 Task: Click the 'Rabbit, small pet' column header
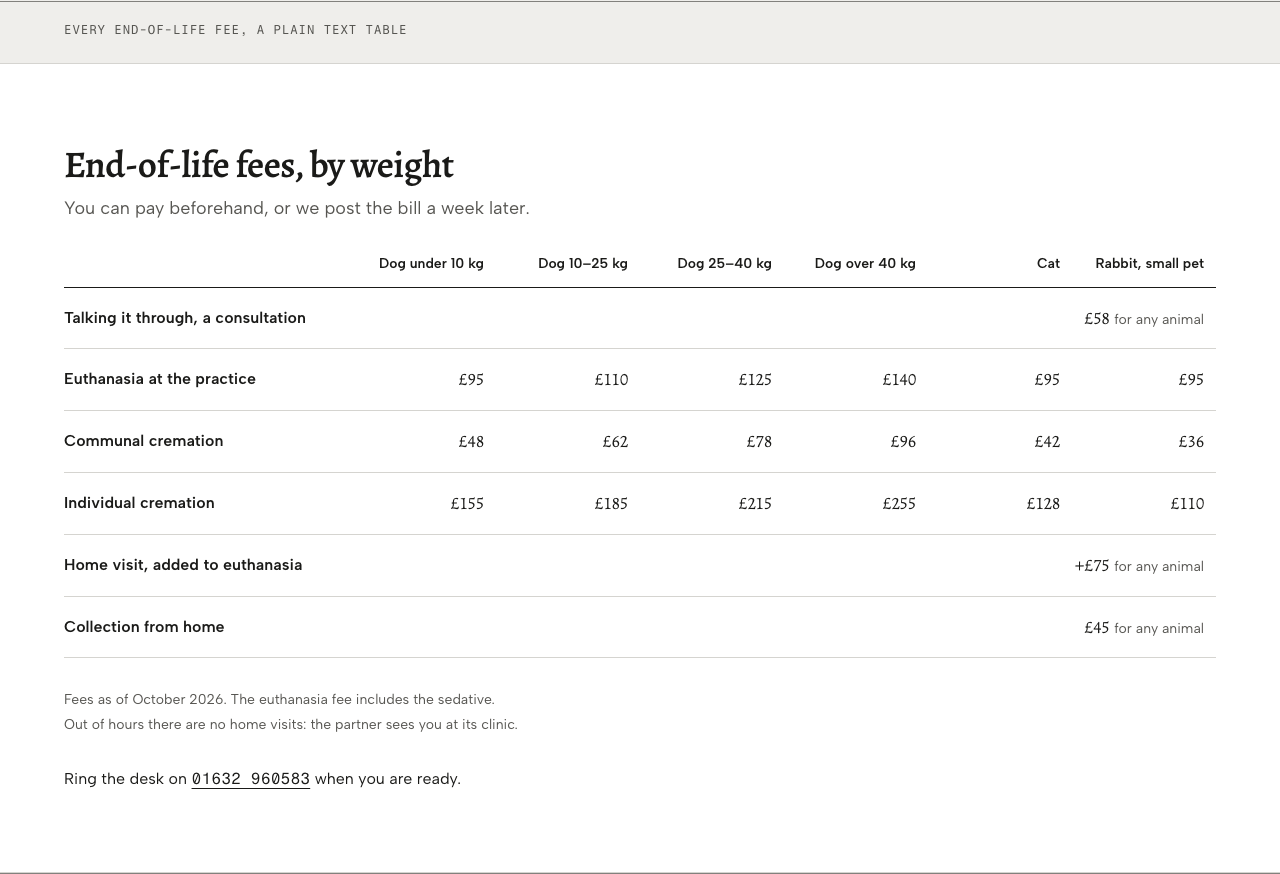[x=1149, y=264]
